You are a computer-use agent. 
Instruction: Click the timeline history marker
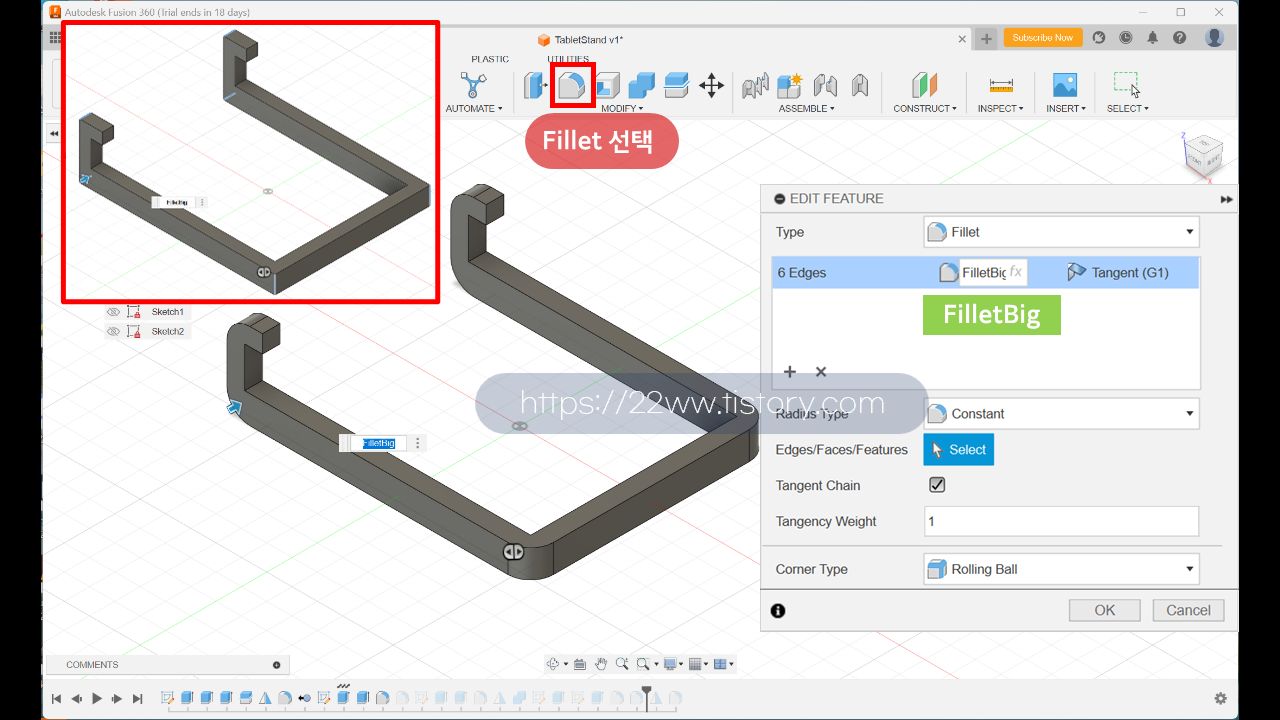click(x=647, y=697)
